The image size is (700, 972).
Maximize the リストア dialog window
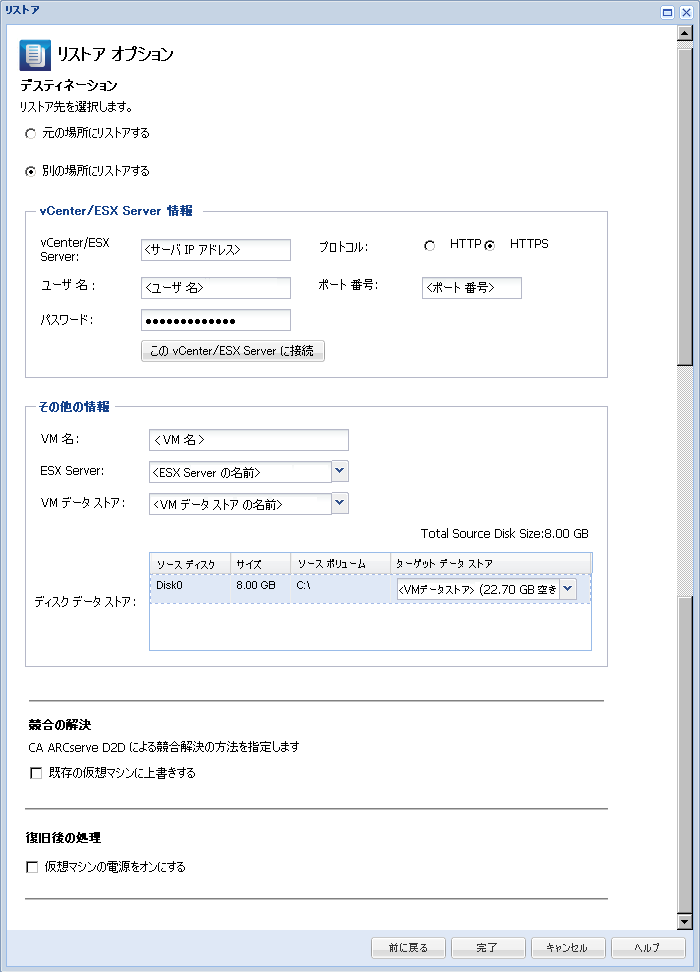point(667,12)
